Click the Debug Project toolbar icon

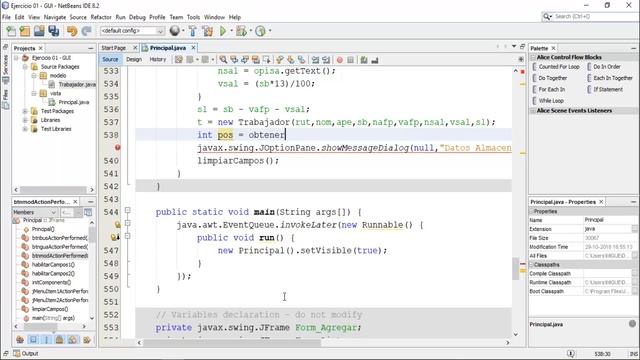click(241, 31)
